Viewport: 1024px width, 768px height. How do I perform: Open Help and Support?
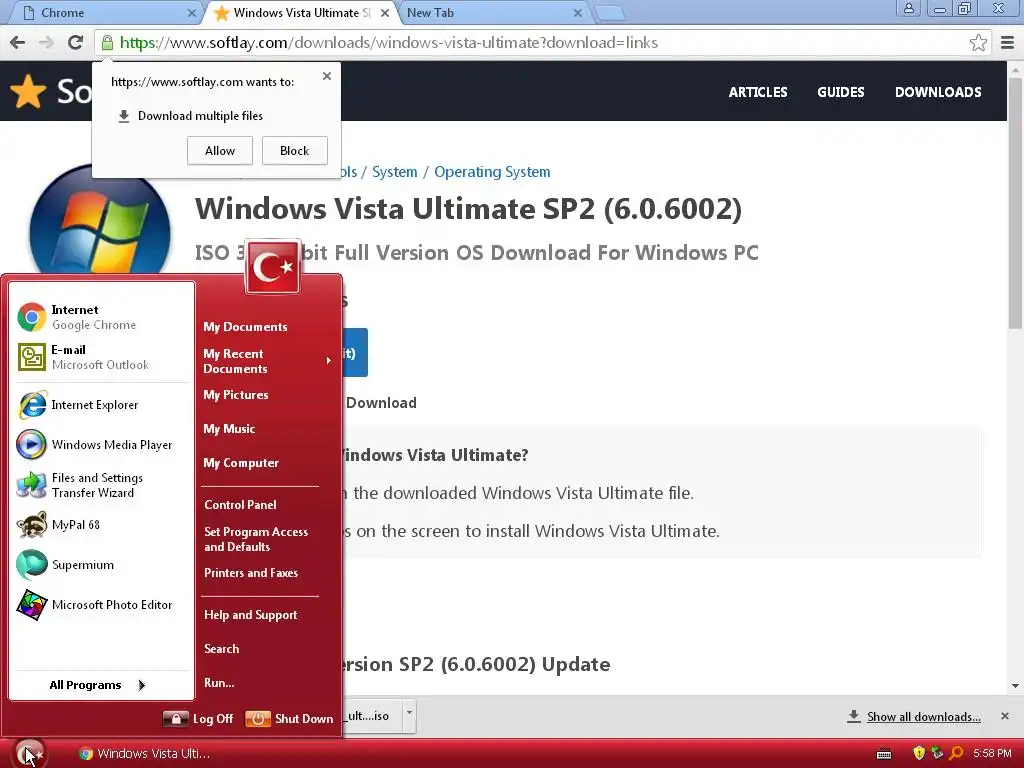(251, 615)
